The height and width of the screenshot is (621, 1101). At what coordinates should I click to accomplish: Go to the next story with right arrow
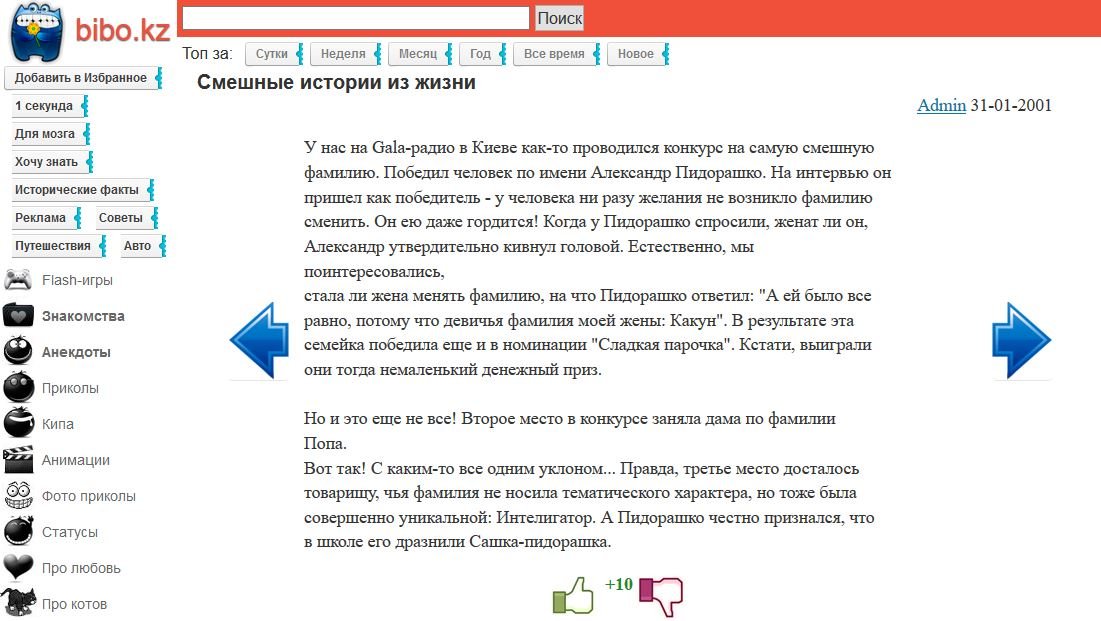click(x=1021, y=340)
